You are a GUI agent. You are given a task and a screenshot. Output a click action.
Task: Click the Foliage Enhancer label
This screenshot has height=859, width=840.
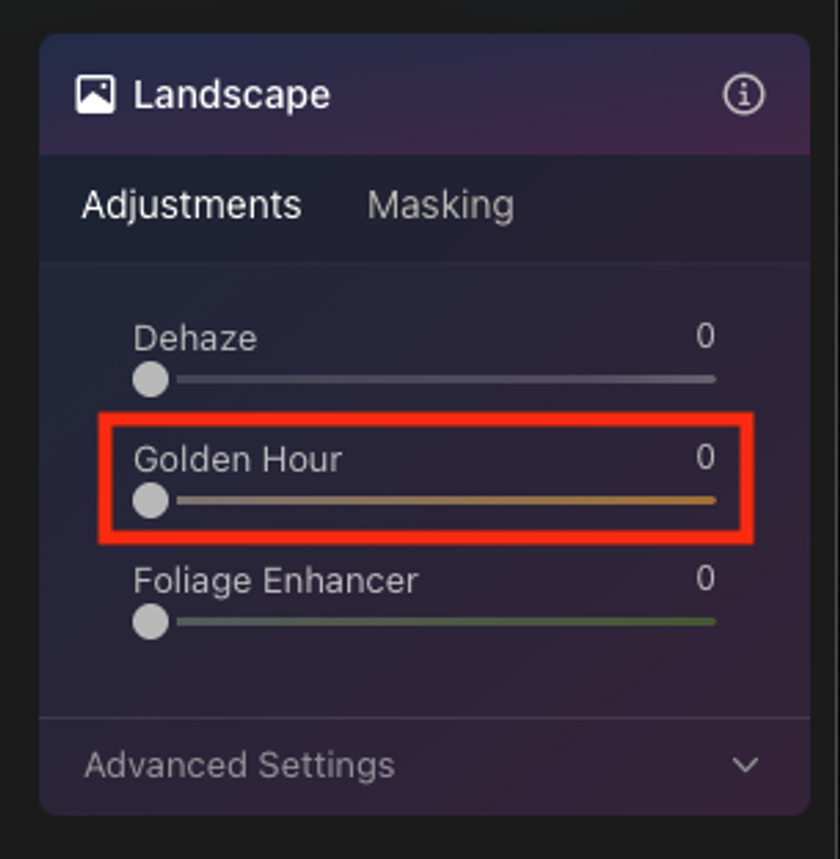point(276,581)
